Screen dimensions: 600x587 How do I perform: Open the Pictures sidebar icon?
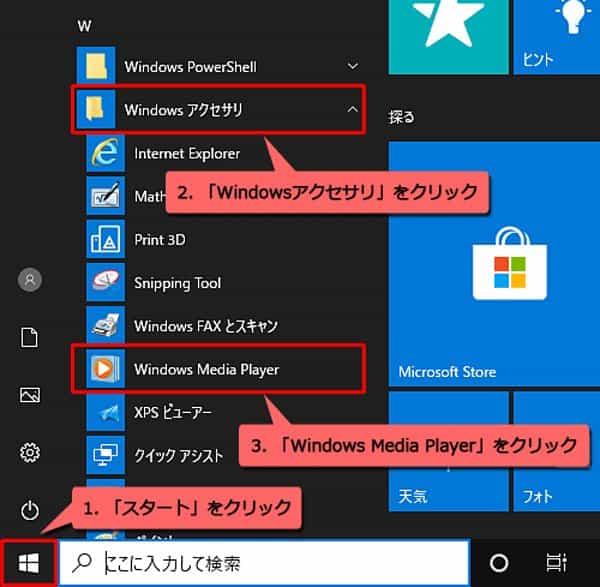29,395
